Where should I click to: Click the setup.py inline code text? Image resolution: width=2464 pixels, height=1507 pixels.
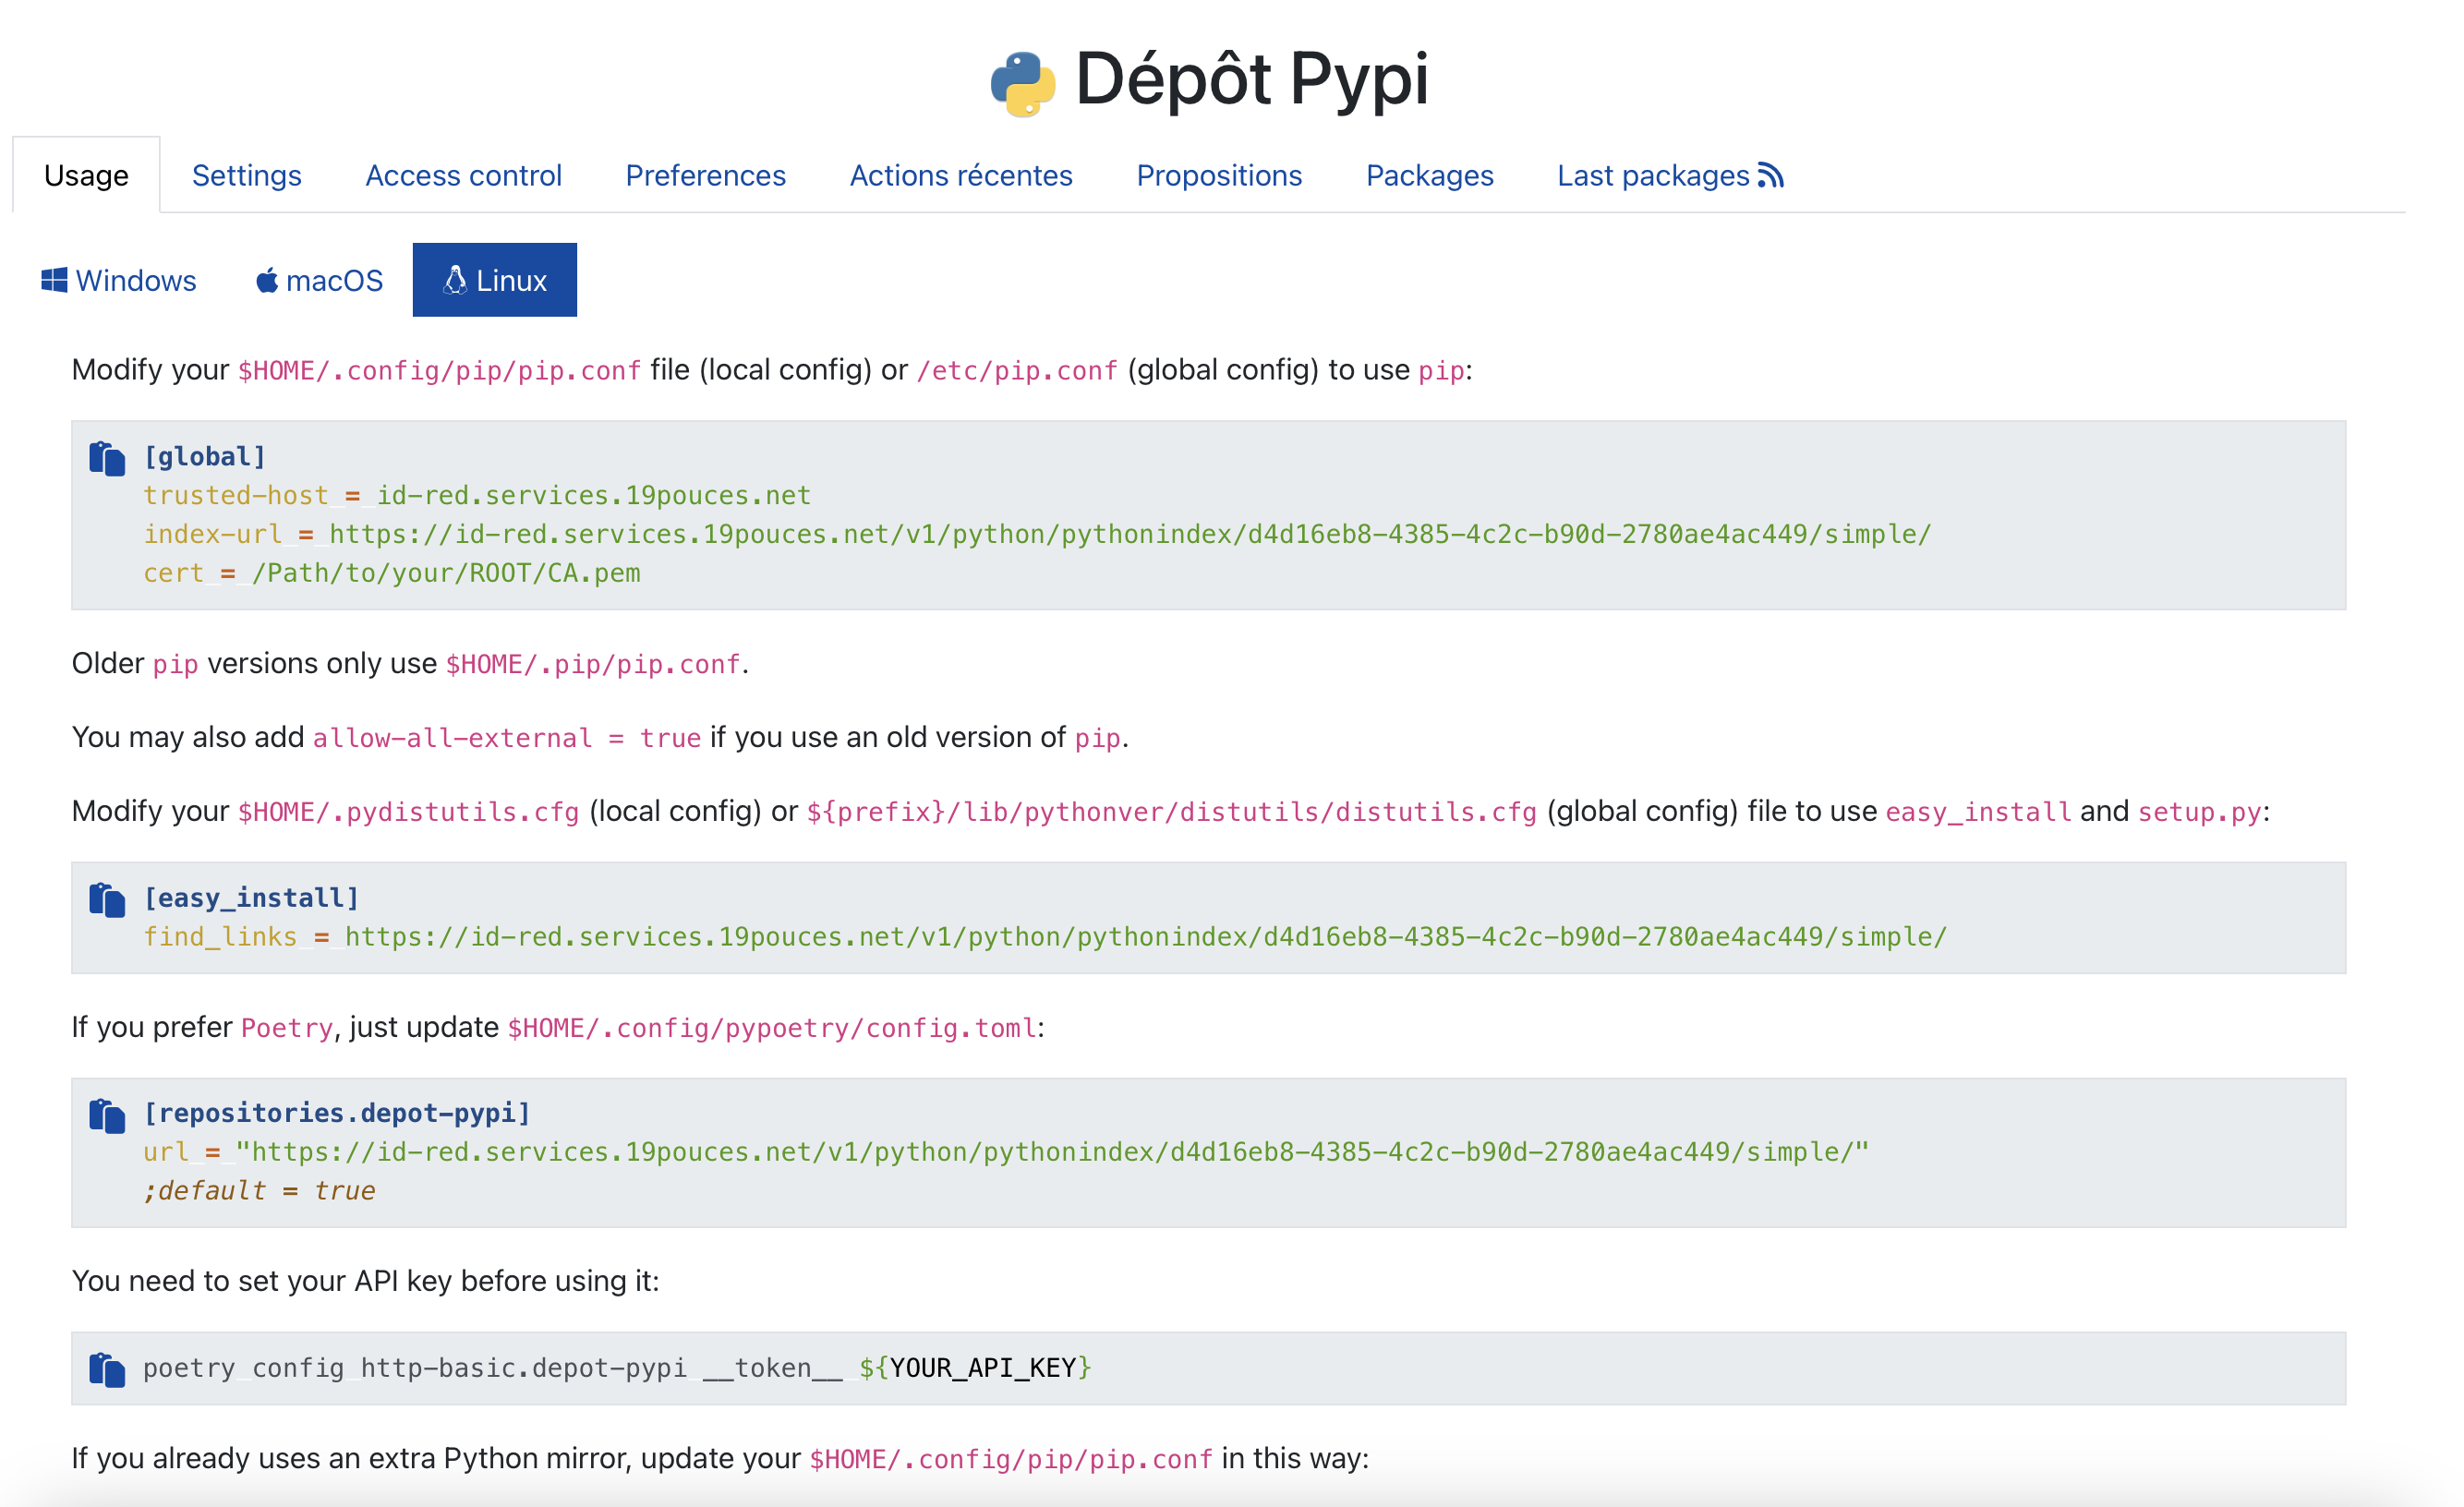pos(2199,812)
